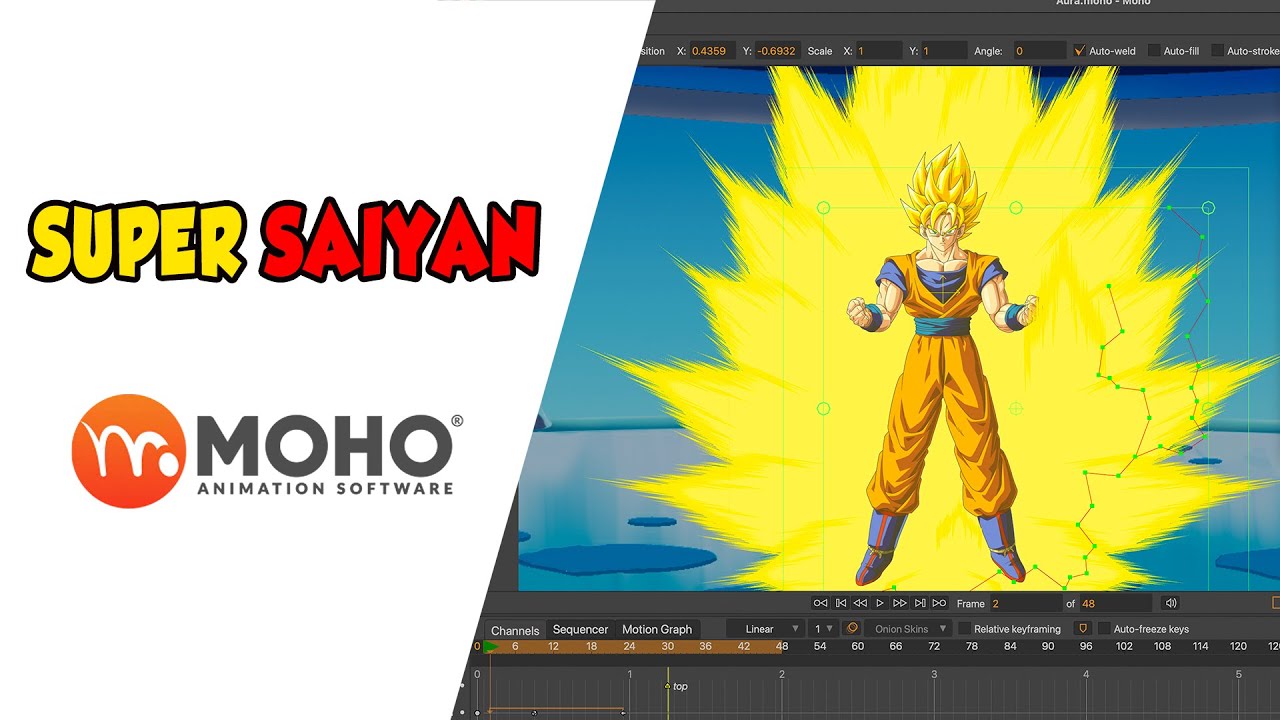1280x720 pixels.
Task: Click the jump to next keyframe button
Action: [x=920, y=603]
